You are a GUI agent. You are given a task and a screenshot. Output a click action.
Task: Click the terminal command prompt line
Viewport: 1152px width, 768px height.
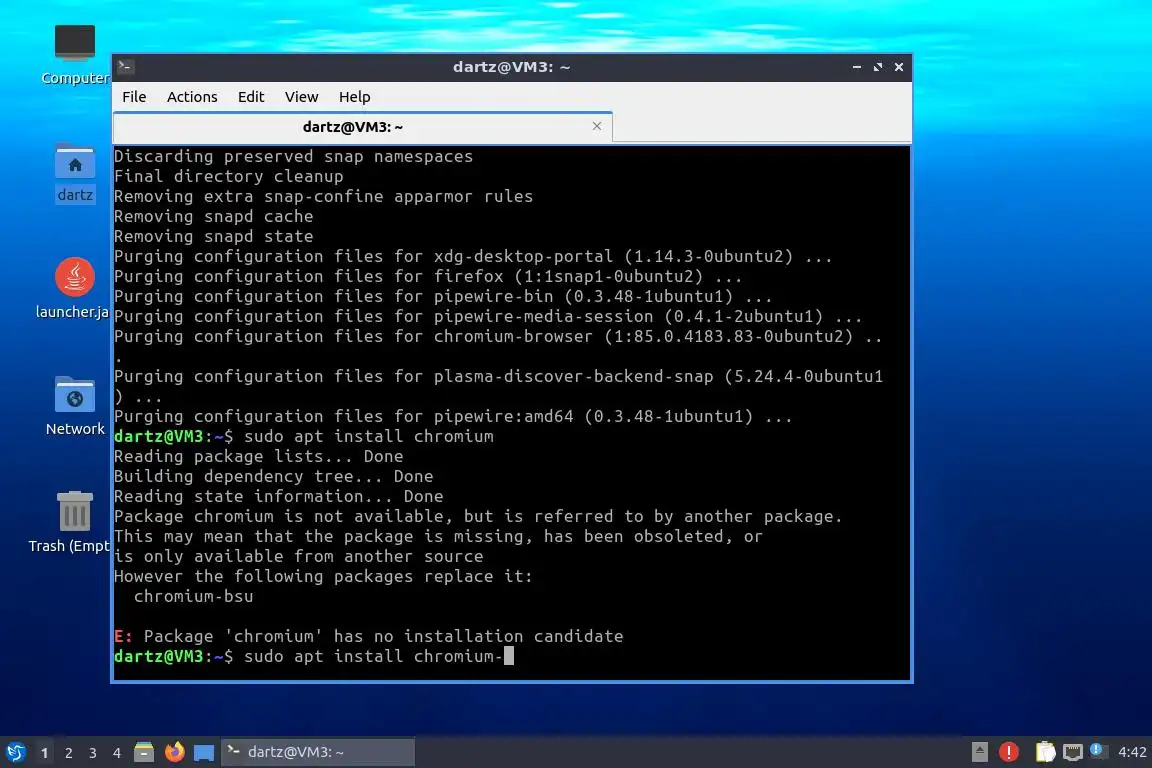click(314, 656)
